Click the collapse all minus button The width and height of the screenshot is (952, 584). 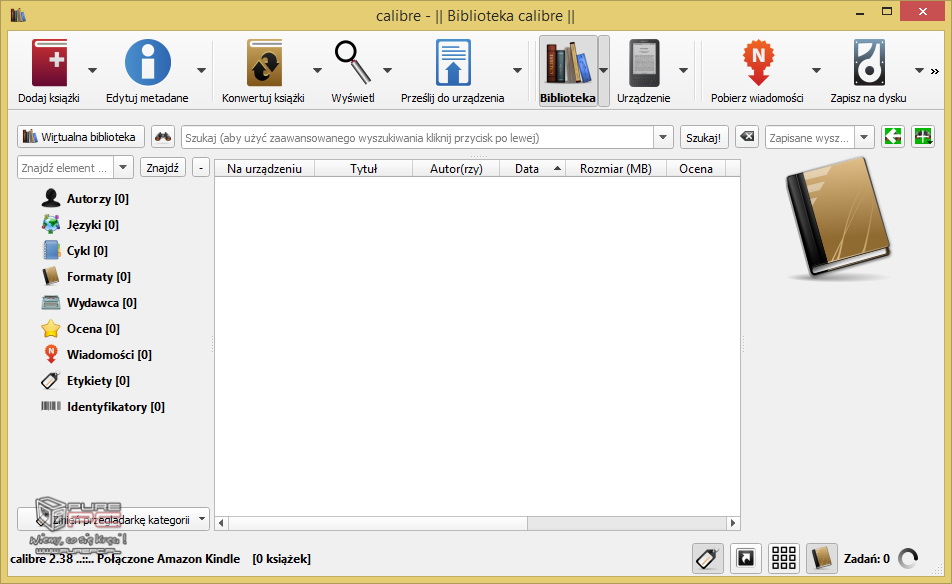click(x=201, y=168)
